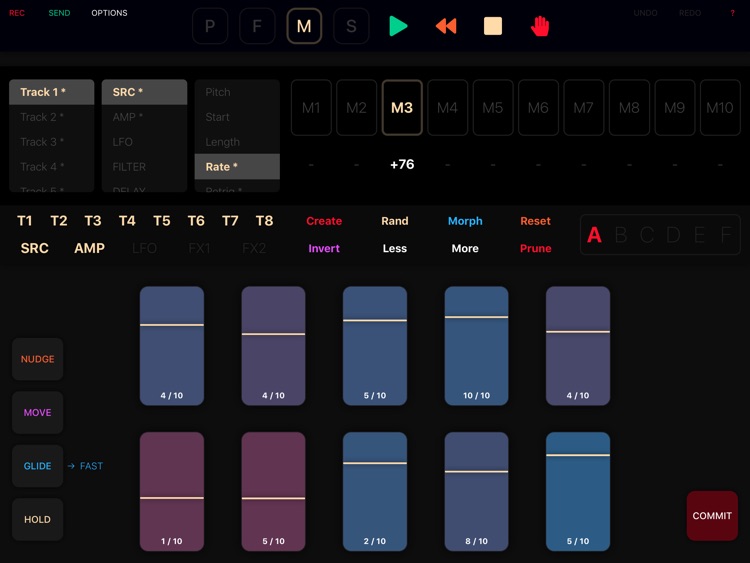Select the P mode button
This screenshot has width=750, height=563.
[x=210, y=26]
